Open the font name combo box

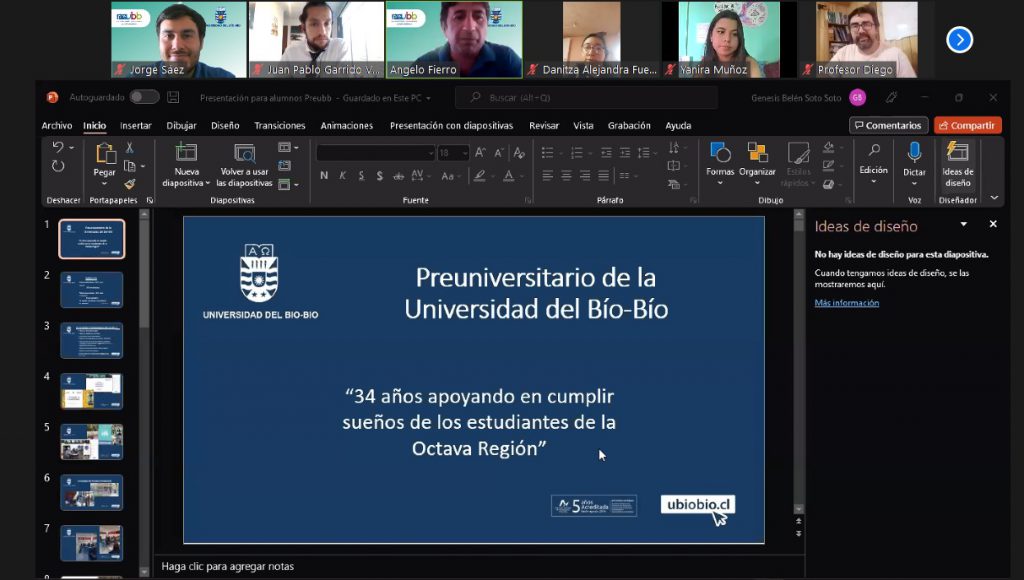pos(376,153)
